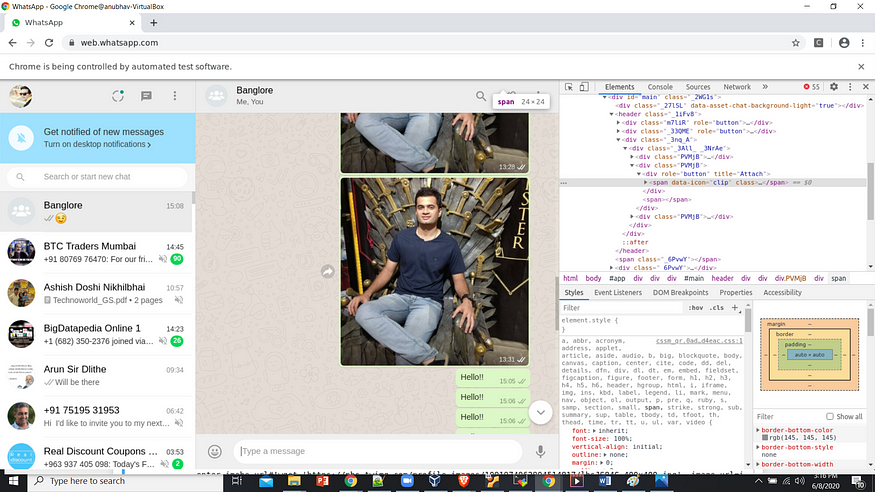This screenshot has width=875, height=492.
Task: Open the WhatsApp sidebar three-dot menu
Action: pyautogui.click(x=175, y=96)
